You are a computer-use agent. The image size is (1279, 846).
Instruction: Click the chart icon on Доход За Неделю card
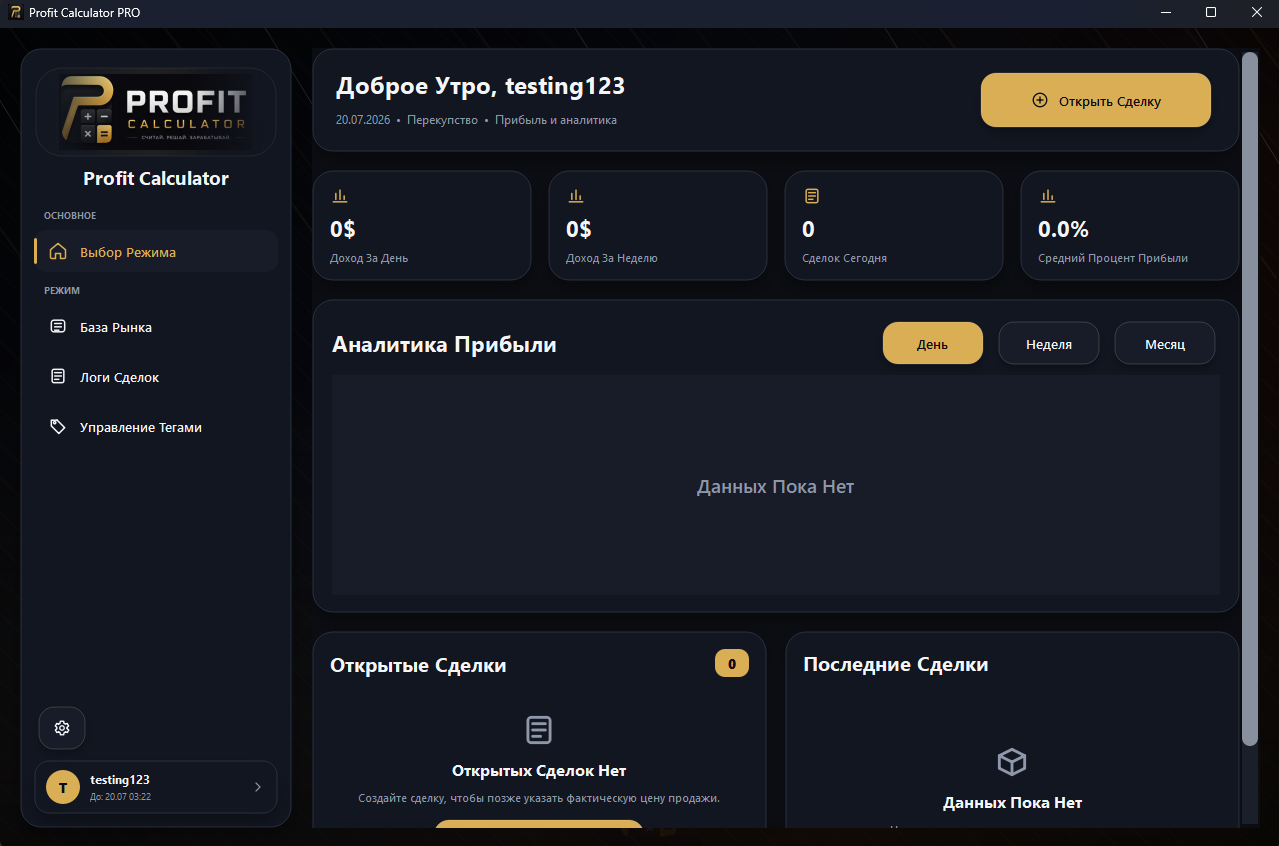click(x=576, y=196)
